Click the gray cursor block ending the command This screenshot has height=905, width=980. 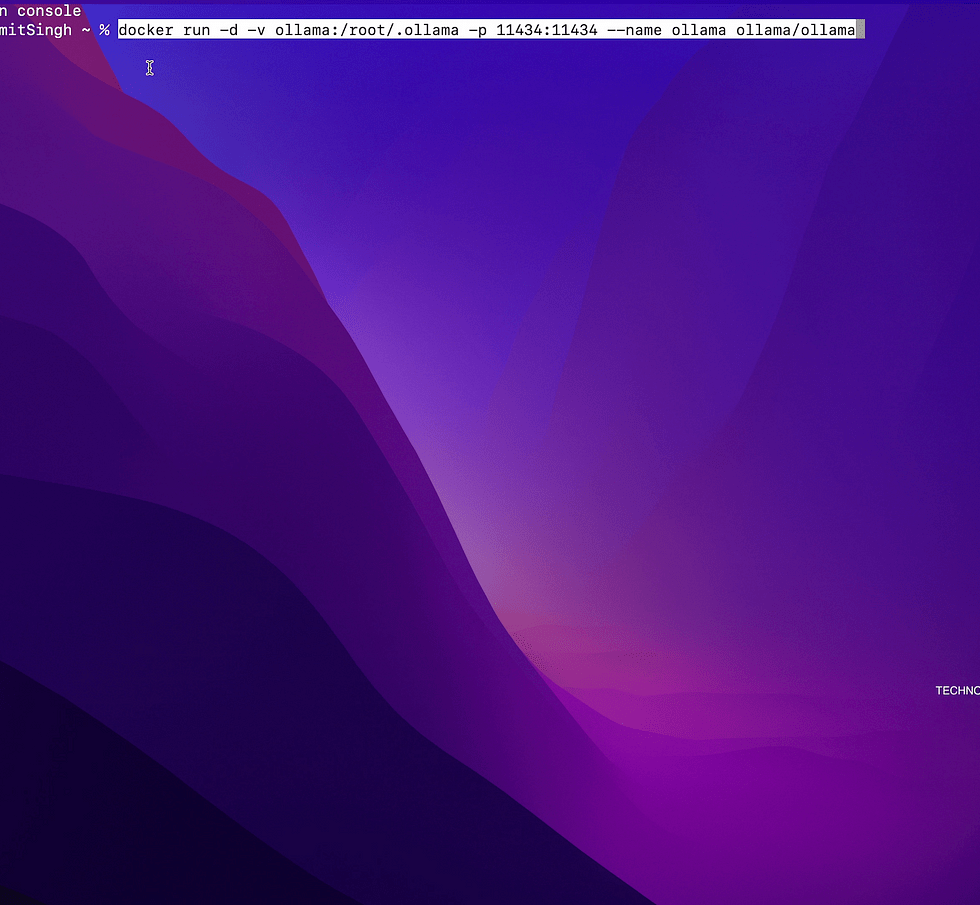click(860, 30)
